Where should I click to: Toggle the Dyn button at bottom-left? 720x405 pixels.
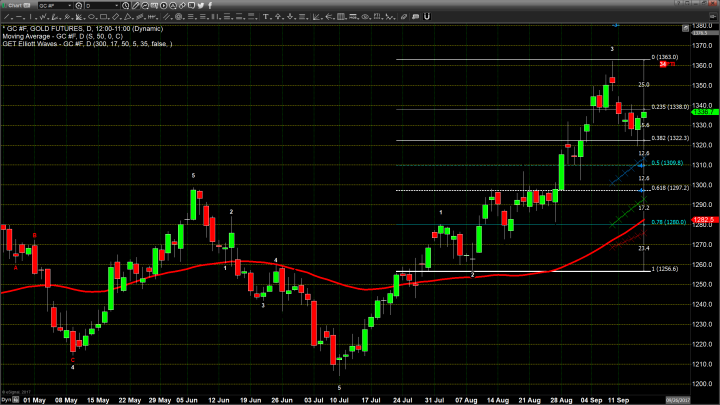click(x=6, y=399)
